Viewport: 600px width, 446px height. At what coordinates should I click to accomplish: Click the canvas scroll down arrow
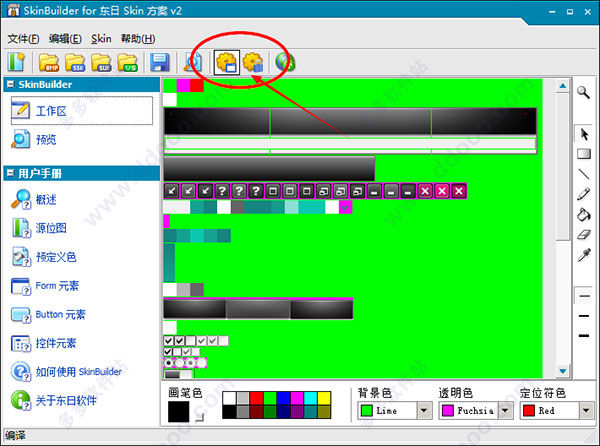coord(562,371)
